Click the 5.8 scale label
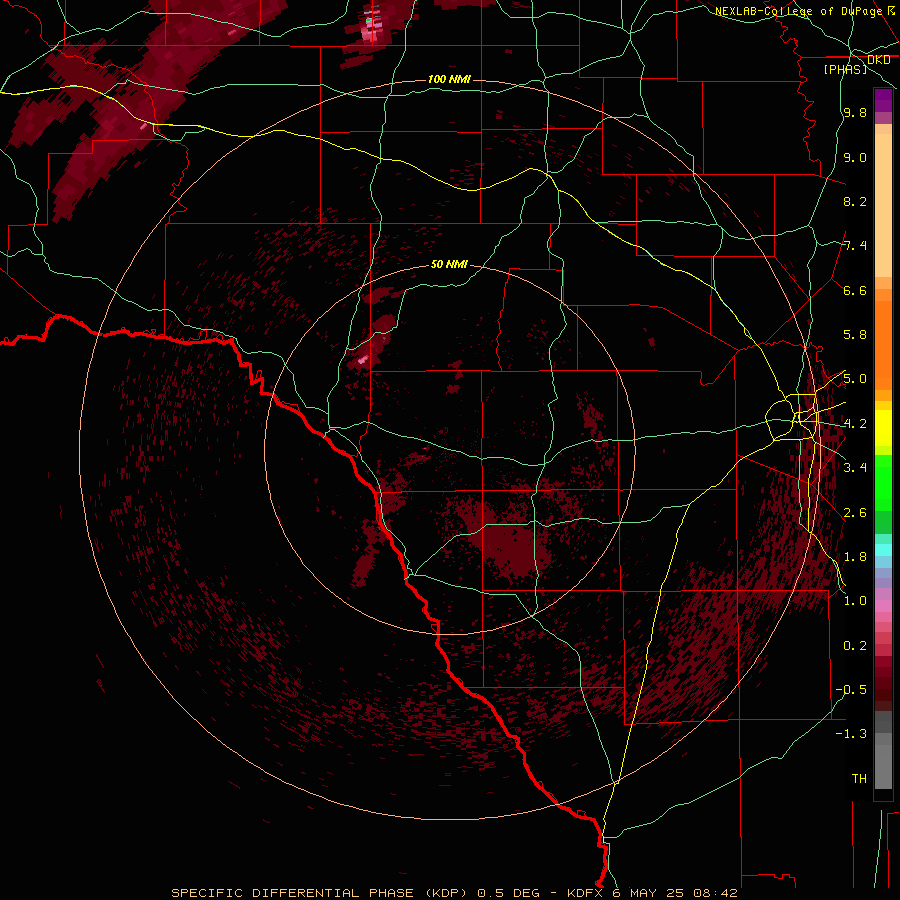The width and height of the screenshot is (900, 900). pyautogui.click(x=855, y=335)
